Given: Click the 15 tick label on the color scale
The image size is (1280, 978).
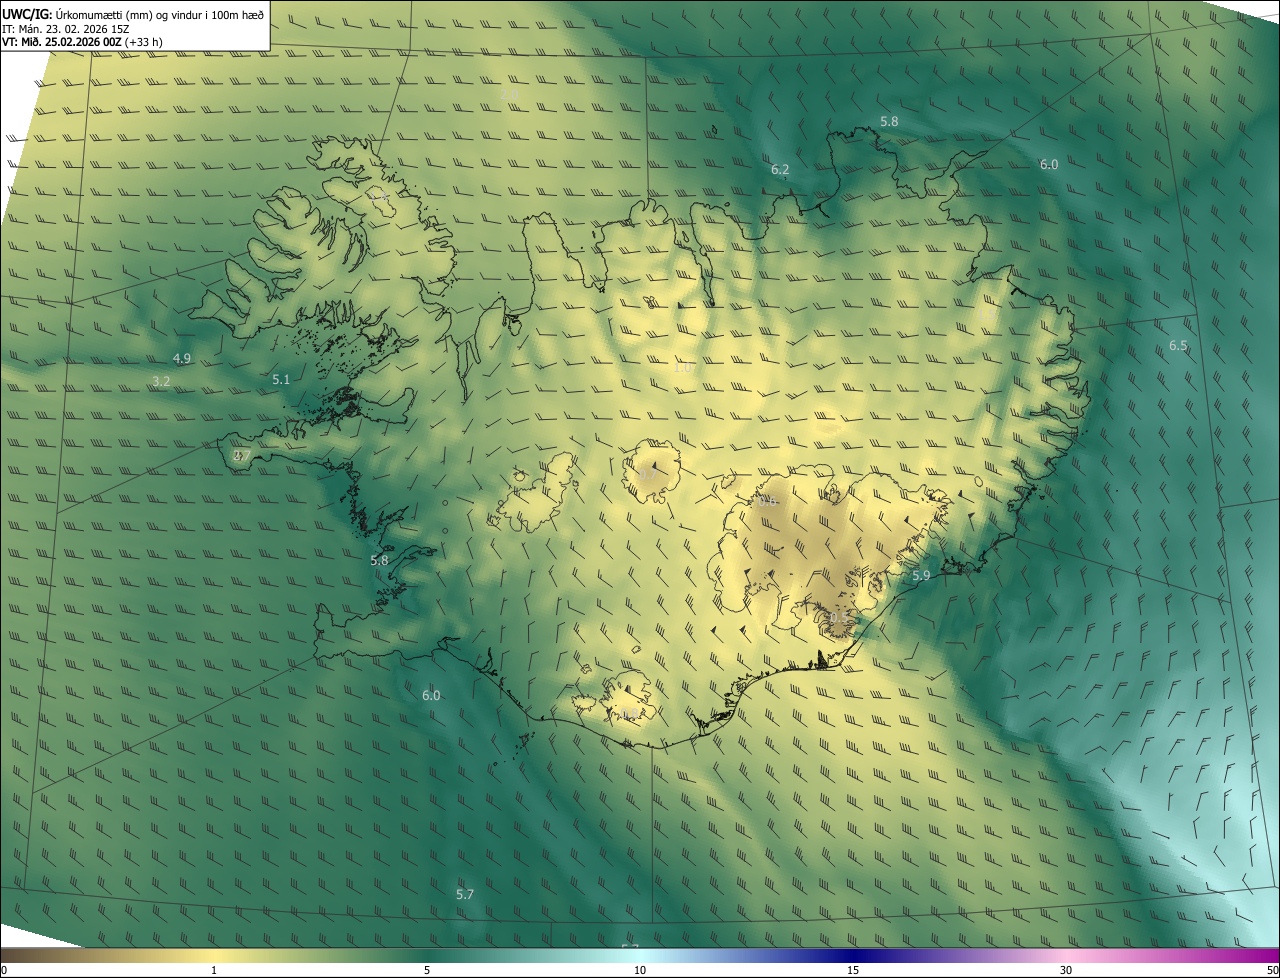Looking at the screenshot, I should (x=853, y=970).
